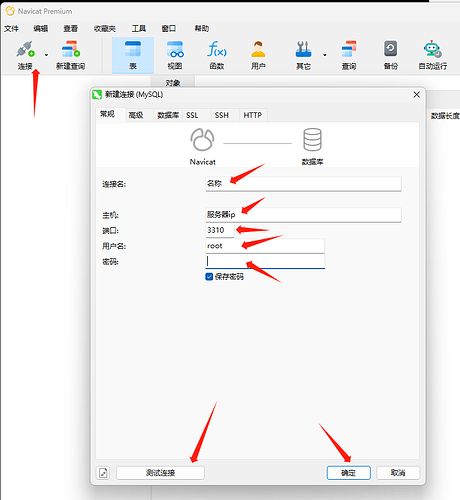Open 新建查询 (New Query) toolbar icon

pyautogui.click(x=71, y=50)
